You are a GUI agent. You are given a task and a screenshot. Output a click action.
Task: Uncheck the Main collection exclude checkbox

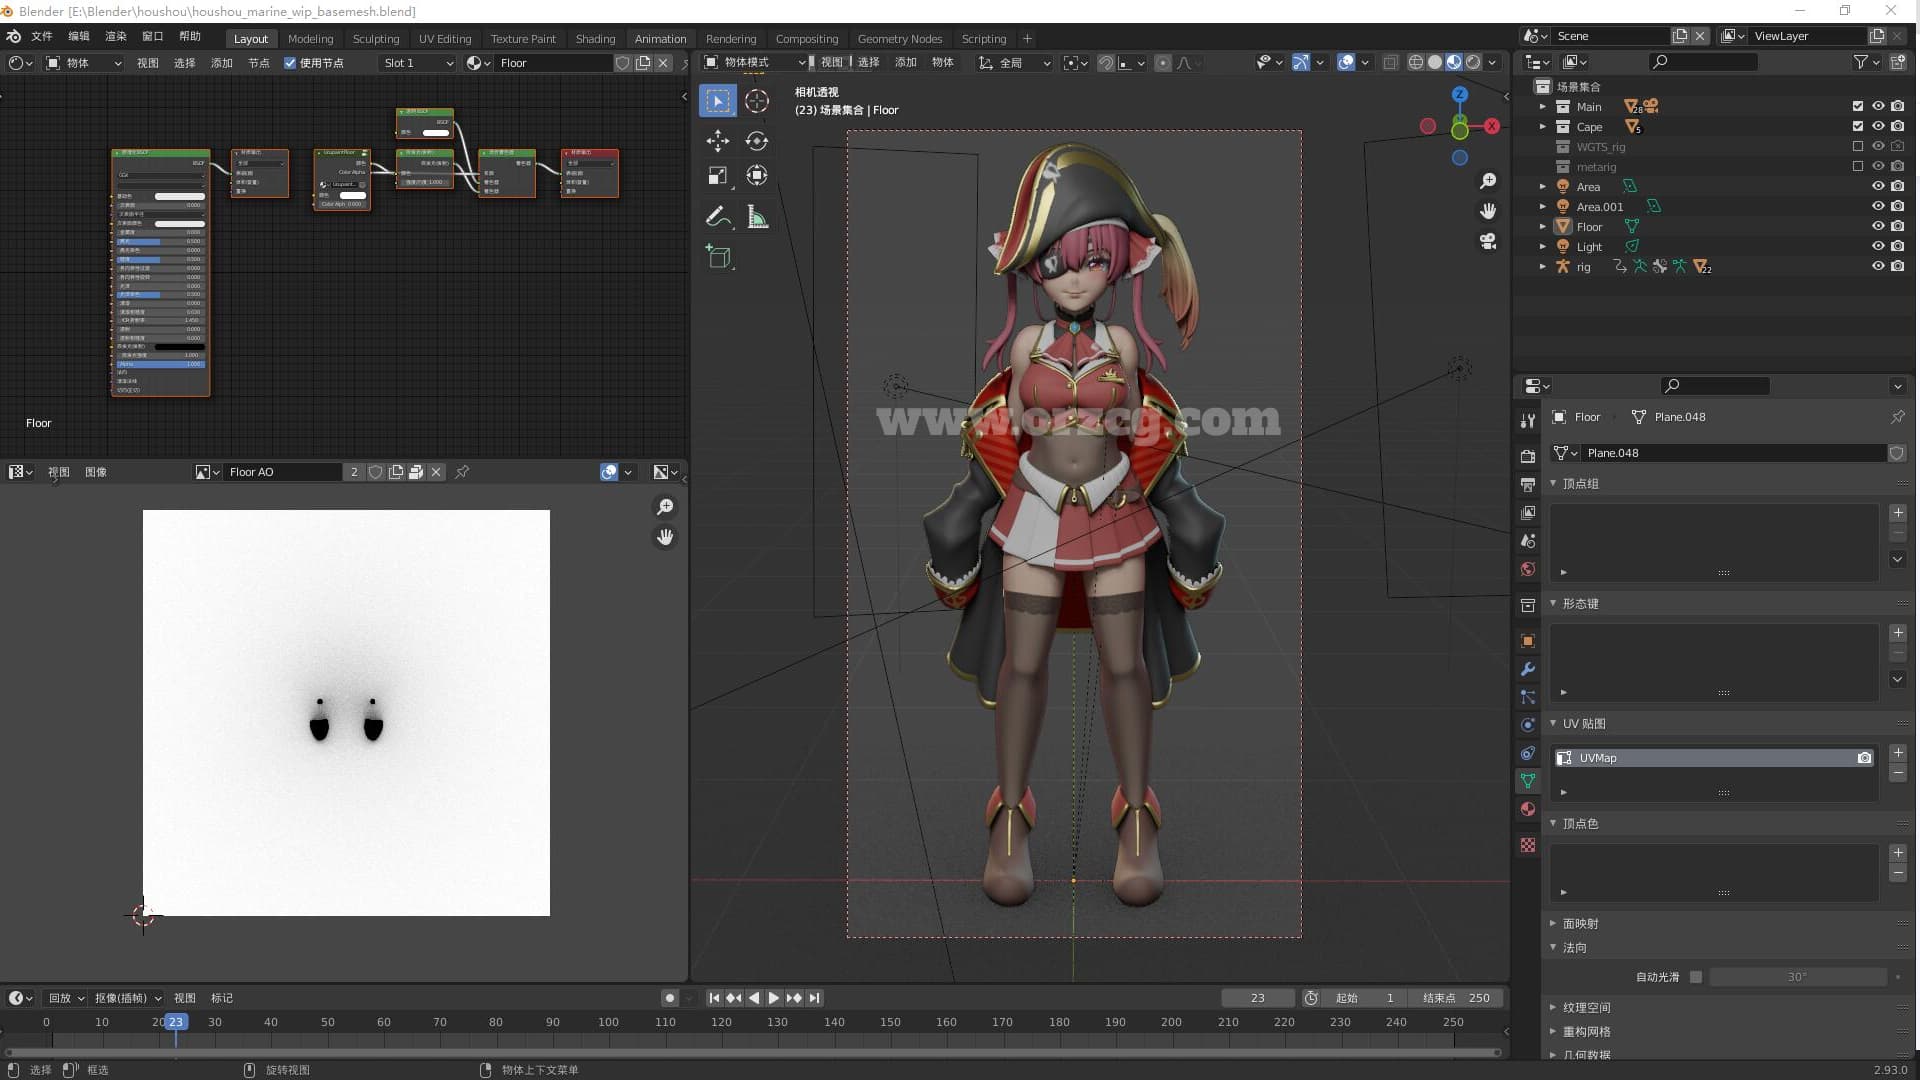[x=1858, y=106]
